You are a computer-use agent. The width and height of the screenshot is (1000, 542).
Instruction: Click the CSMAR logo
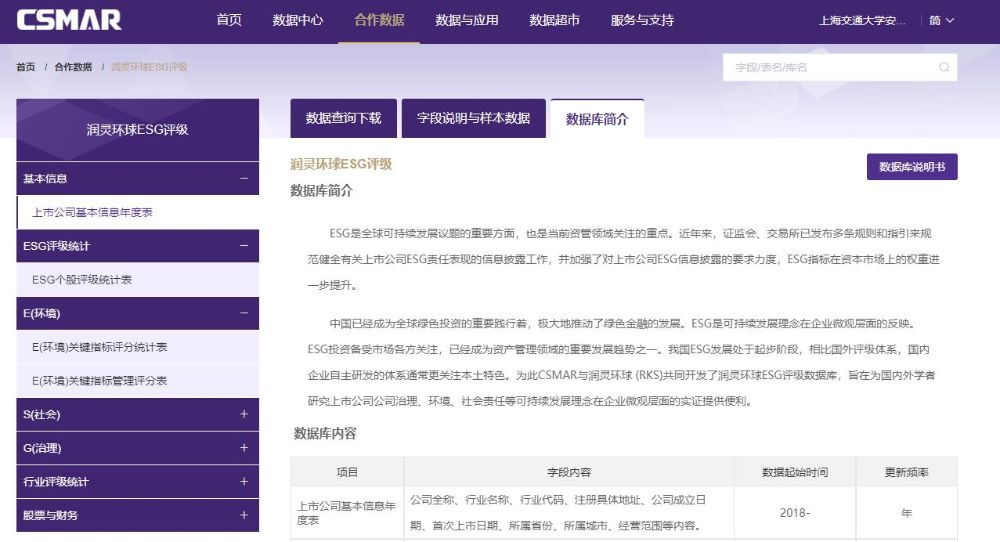(69, 20)
